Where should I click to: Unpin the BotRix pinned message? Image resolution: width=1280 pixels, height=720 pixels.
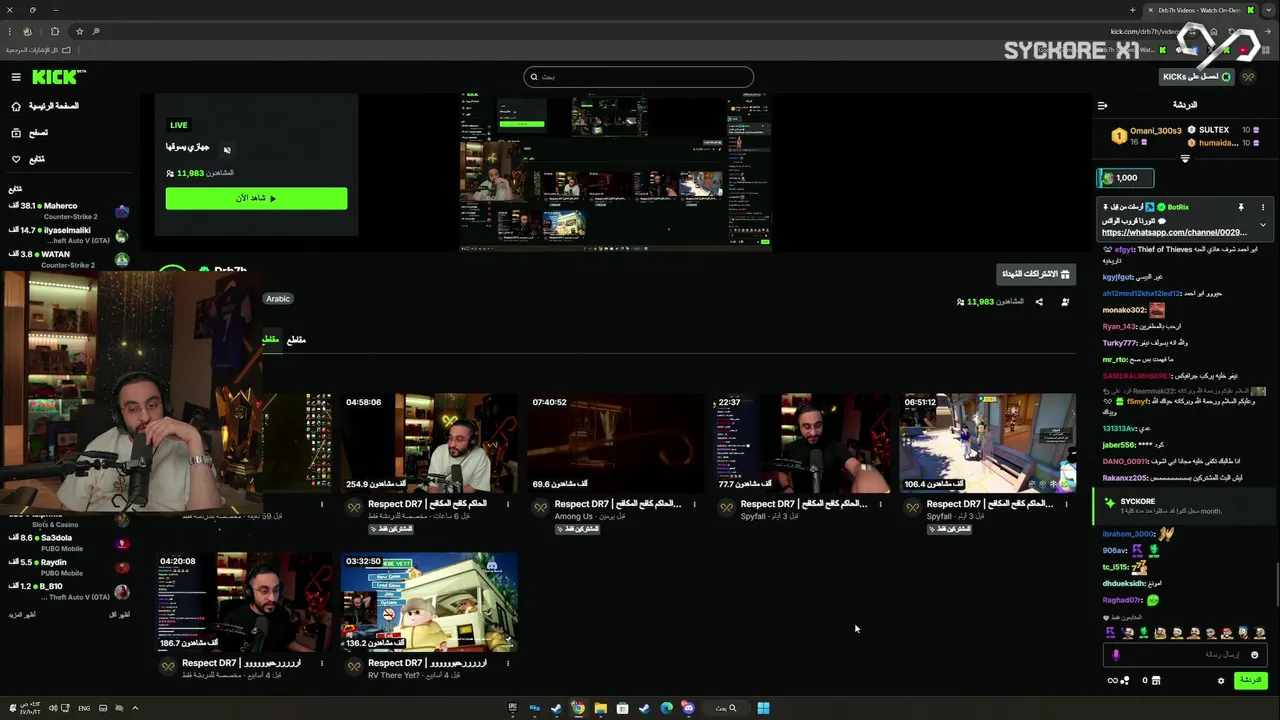coord(1241,207)
